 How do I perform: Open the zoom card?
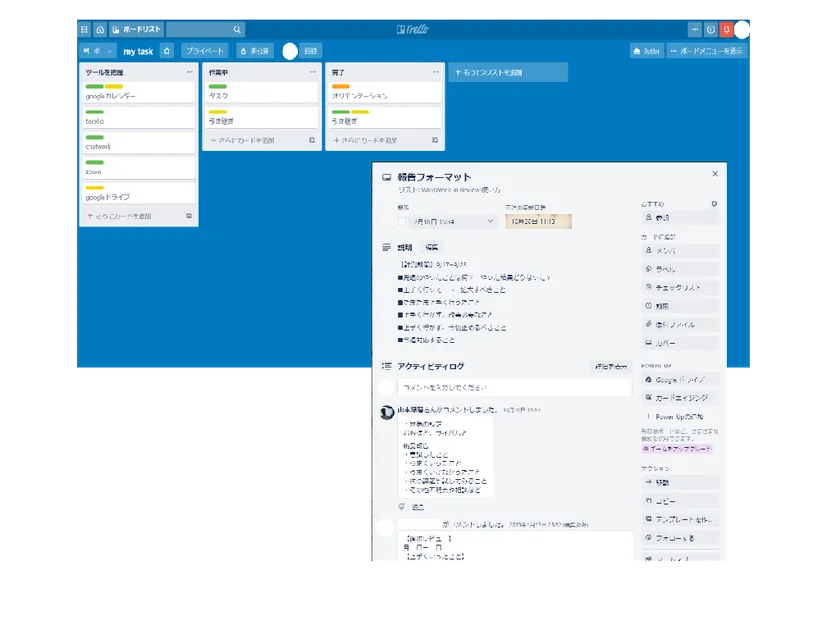pos(139,168)
